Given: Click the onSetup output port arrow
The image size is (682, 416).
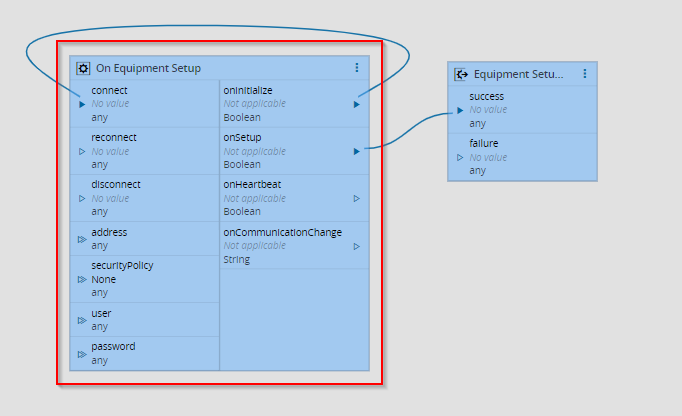Looking at the screenshot, I should point(357,151).
